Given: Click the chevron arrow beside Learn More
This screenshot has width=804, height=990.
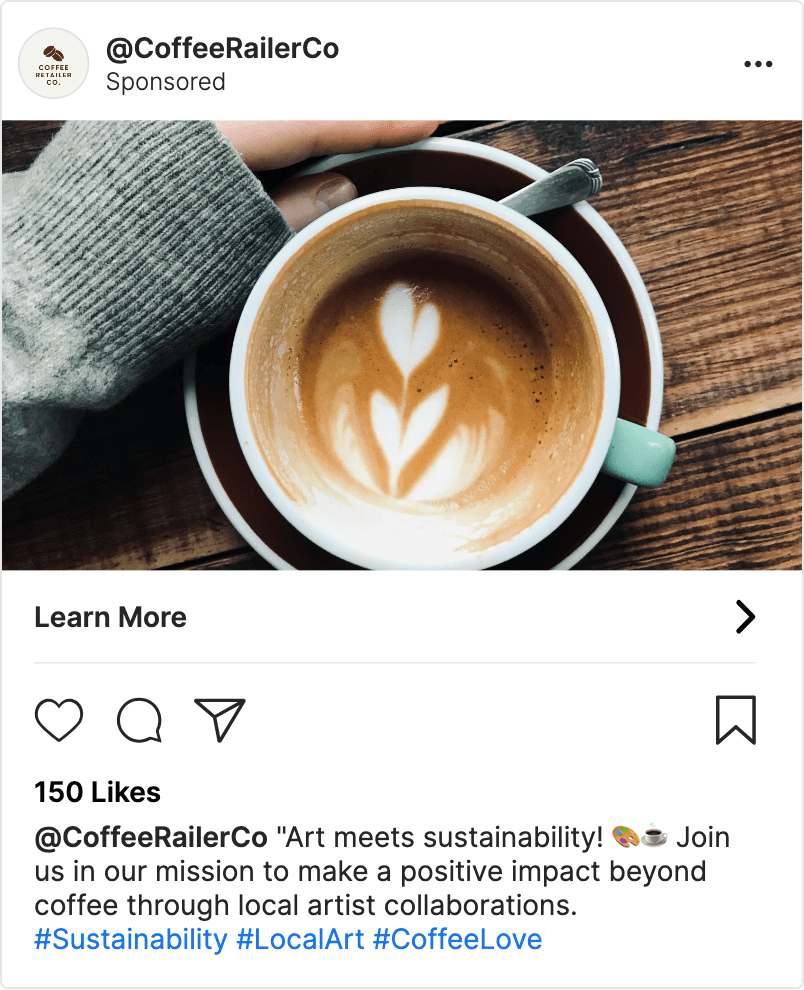Looking at the screenshot, I should (x=745, y=617).
